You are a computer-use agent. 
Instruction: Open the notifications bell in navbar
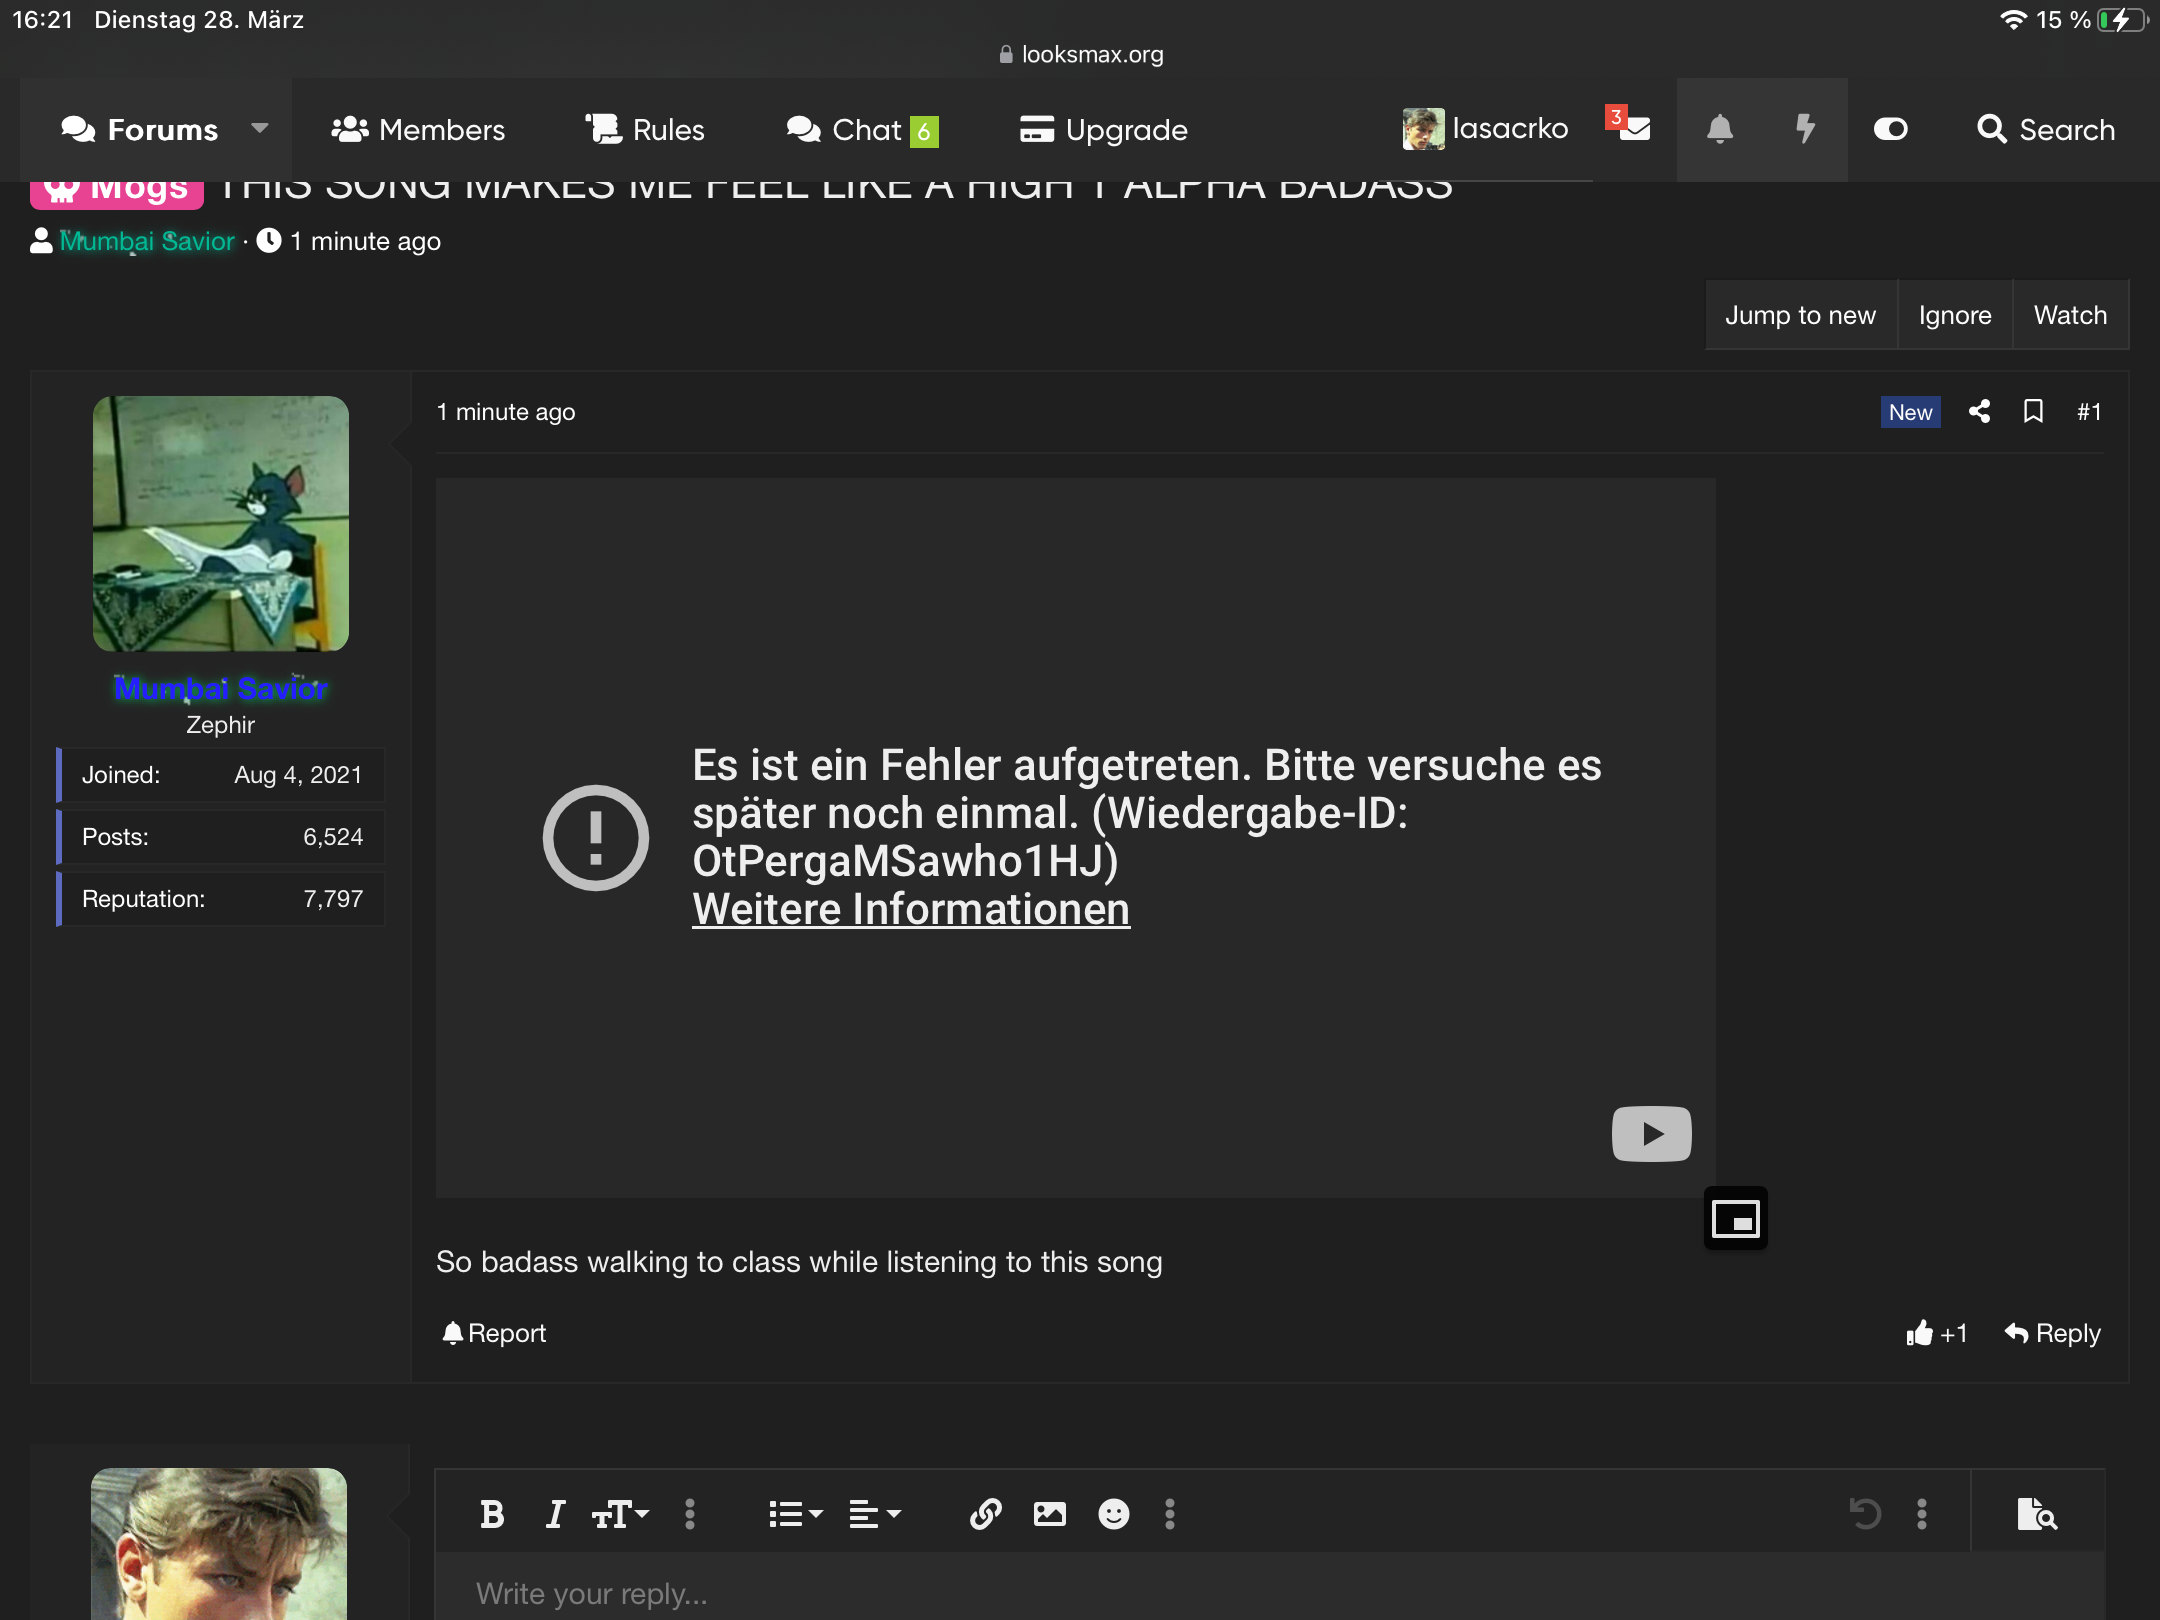1719,130
